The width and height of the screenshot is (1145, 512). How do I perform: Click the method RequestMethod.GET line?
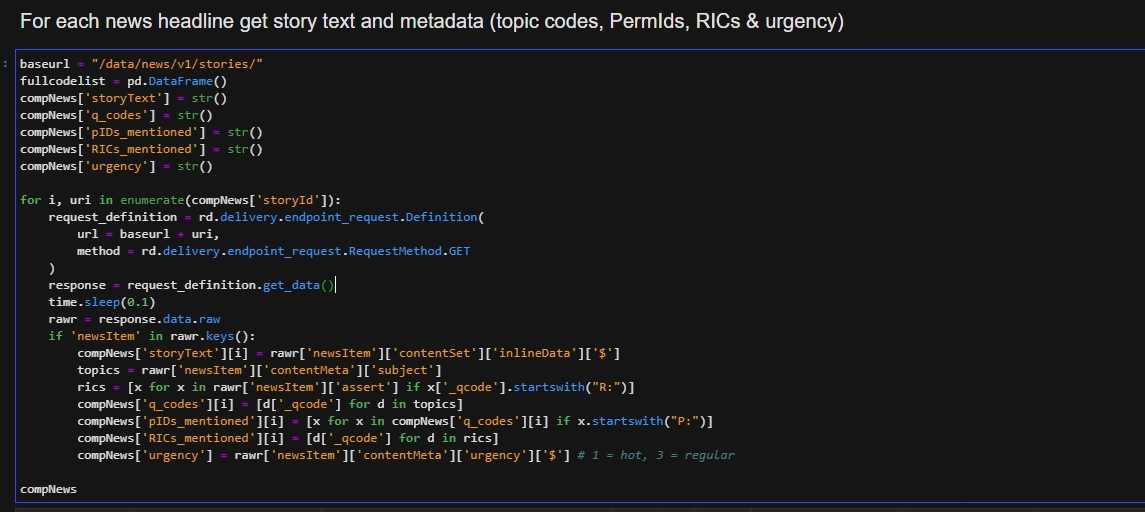coord(273,251)
